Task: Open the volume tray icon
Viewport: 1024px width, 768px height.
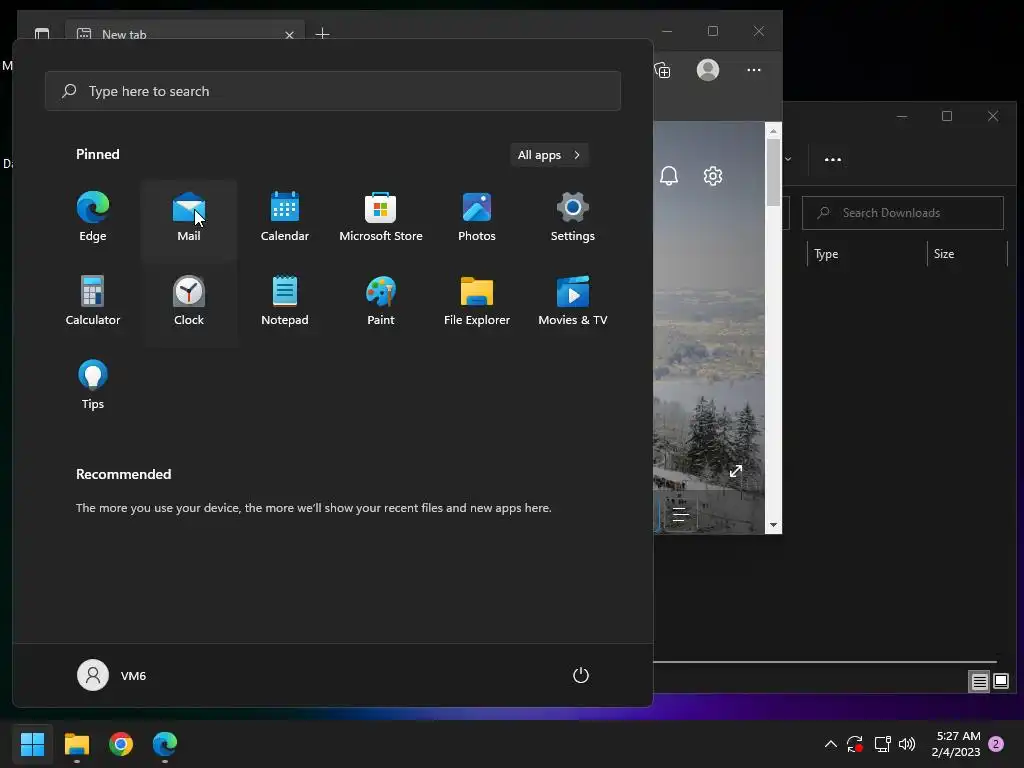Action: (907, 744)
